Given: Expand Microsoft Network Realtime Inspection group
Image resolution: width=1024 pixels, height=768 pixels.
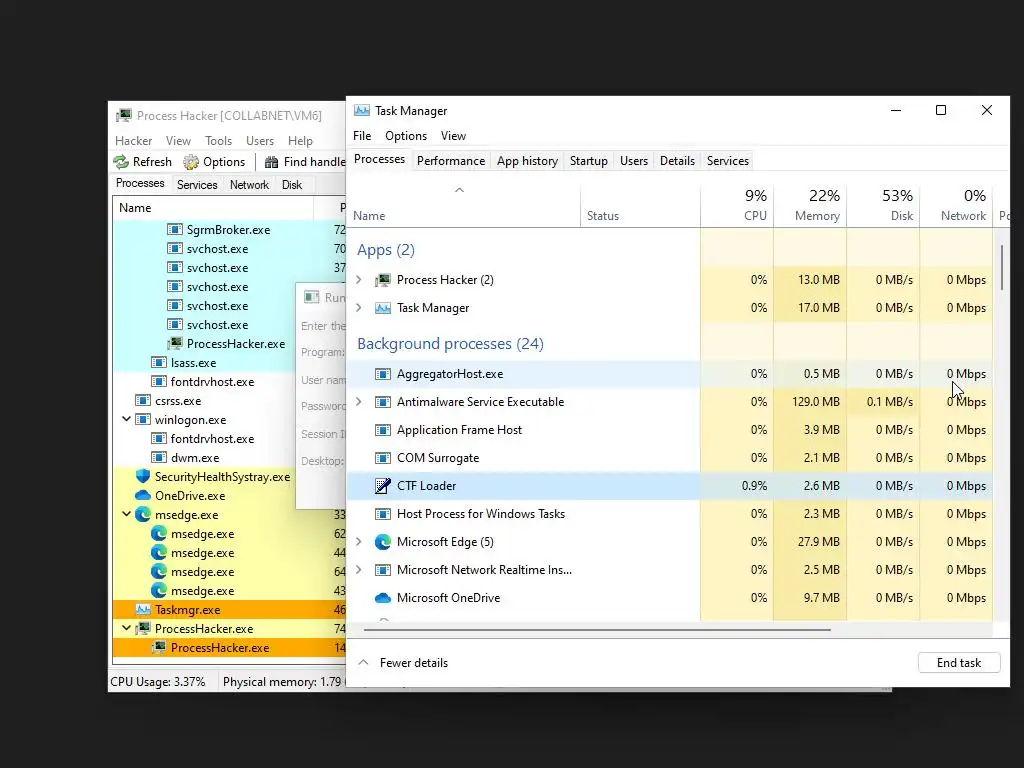Looking at the screenshot, I should coord(359,570).
